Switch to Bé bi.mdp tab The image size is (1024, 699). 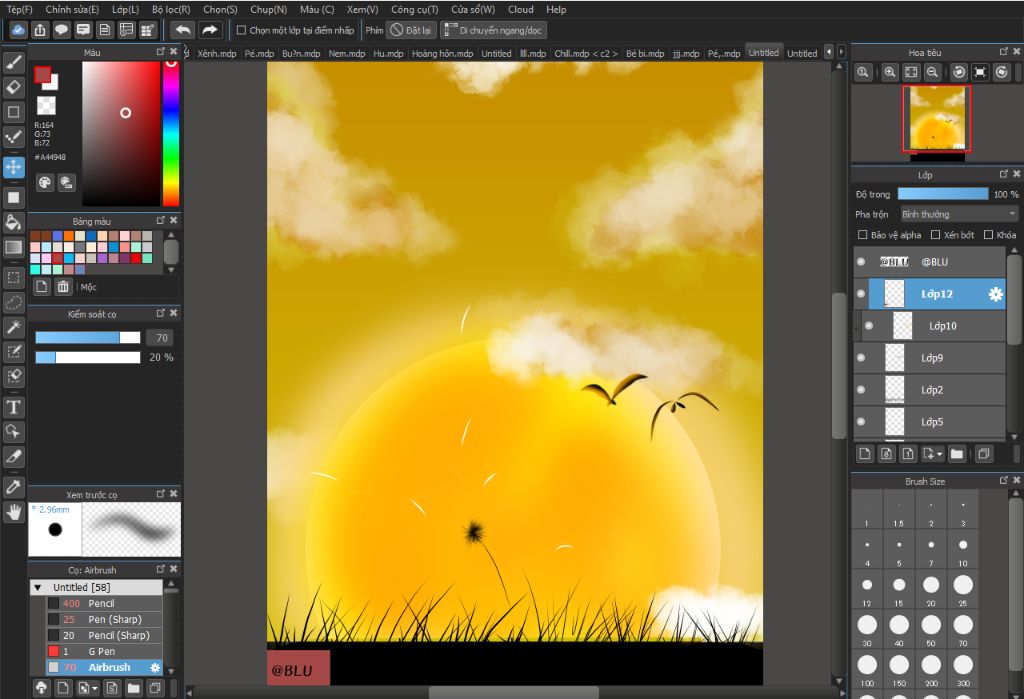pyautogui.click(x=645, y=54)
